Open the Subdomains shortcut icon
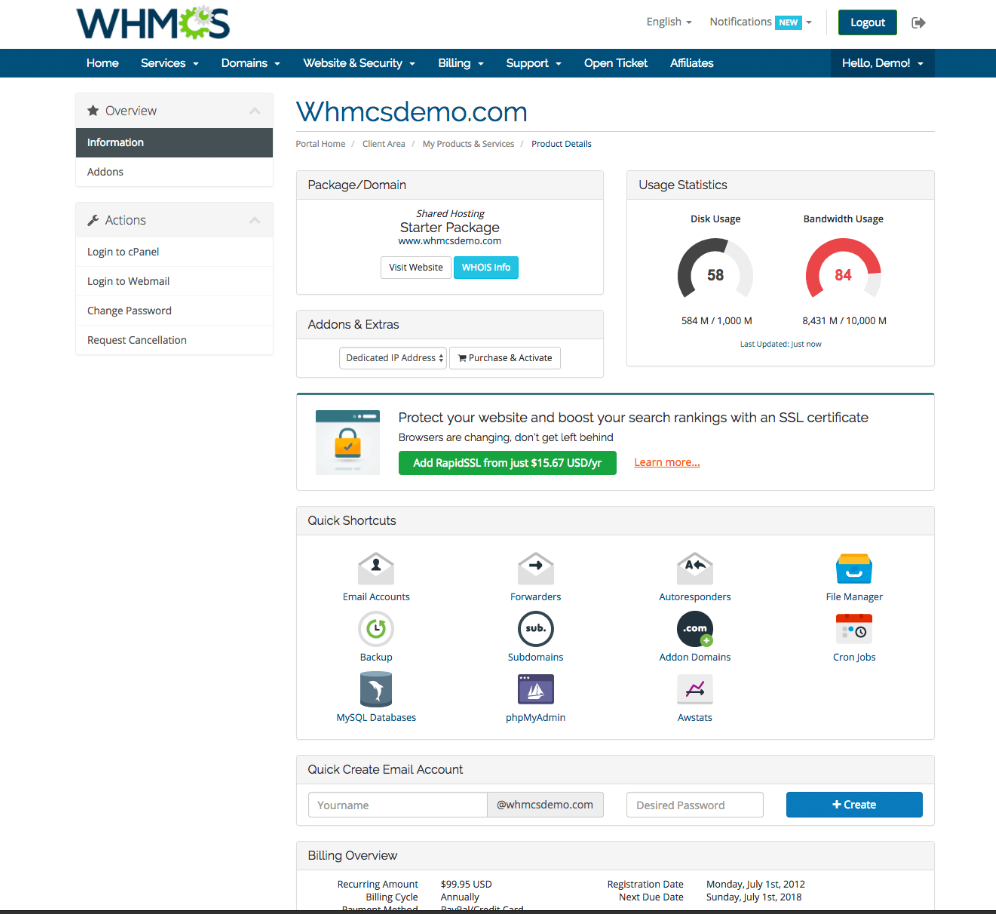This screenshot has width=996, height=914. click(535, 629)
